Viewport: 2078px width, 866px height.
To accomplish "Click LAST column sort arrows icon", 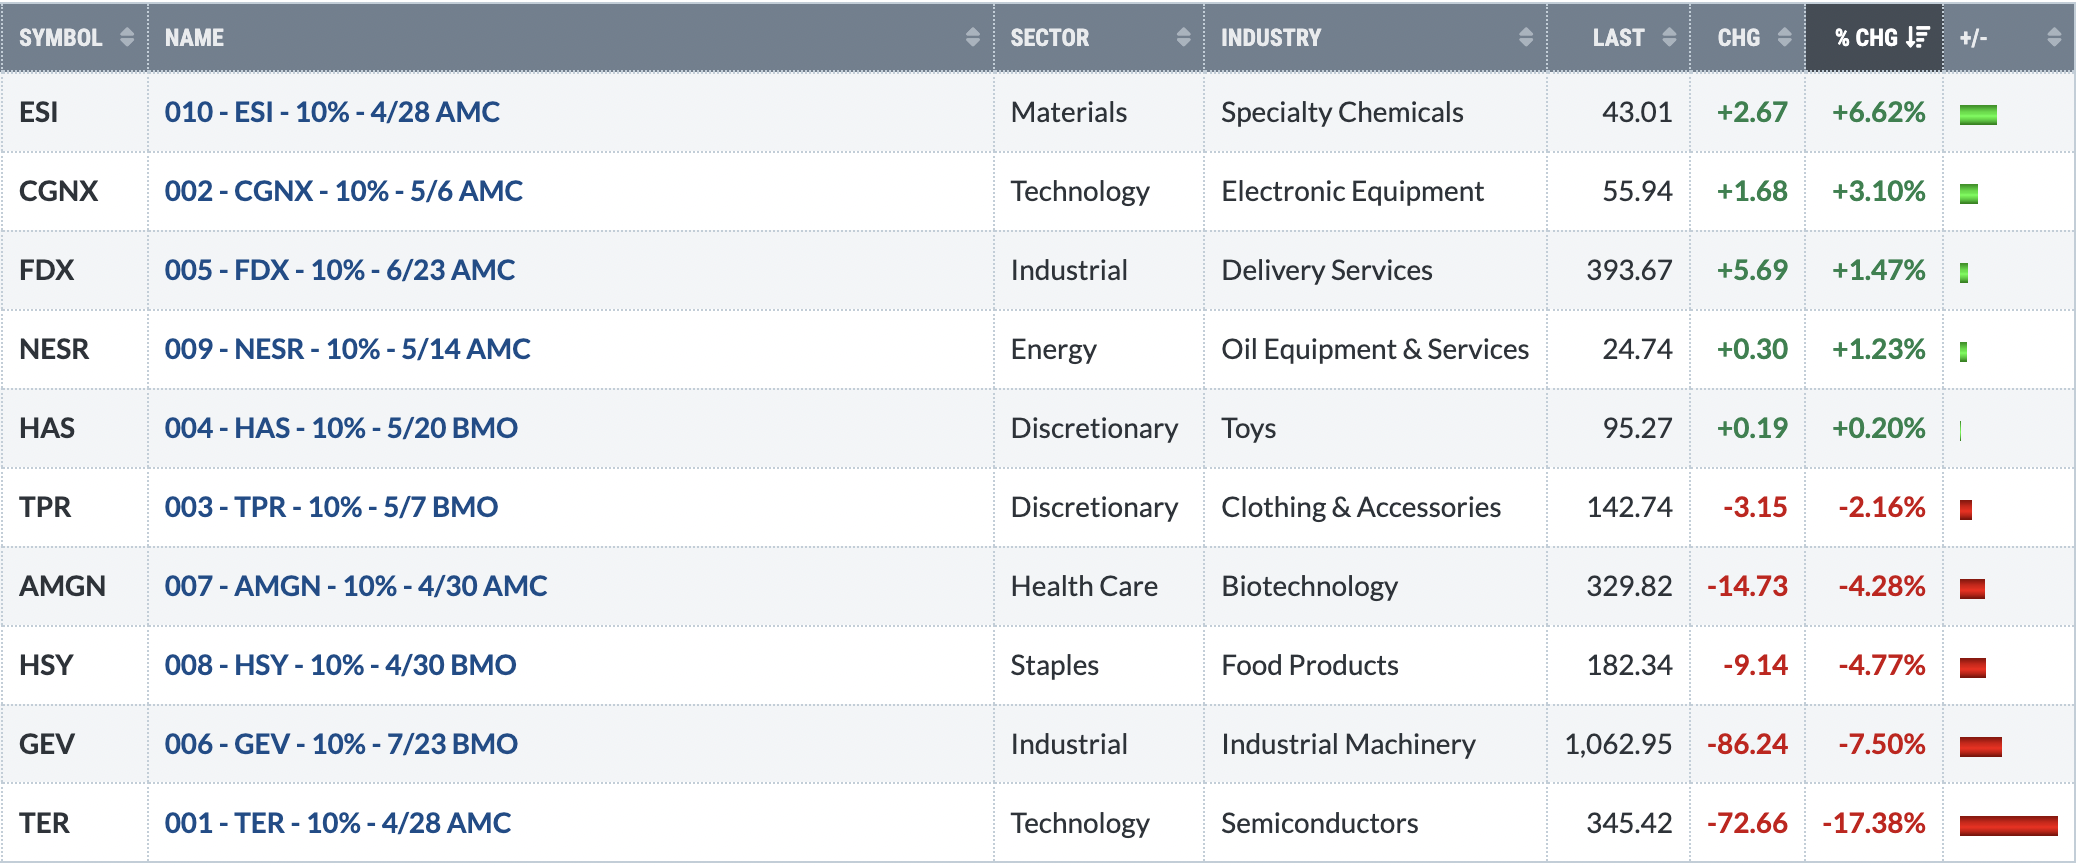I will (x=1669, y=38).
